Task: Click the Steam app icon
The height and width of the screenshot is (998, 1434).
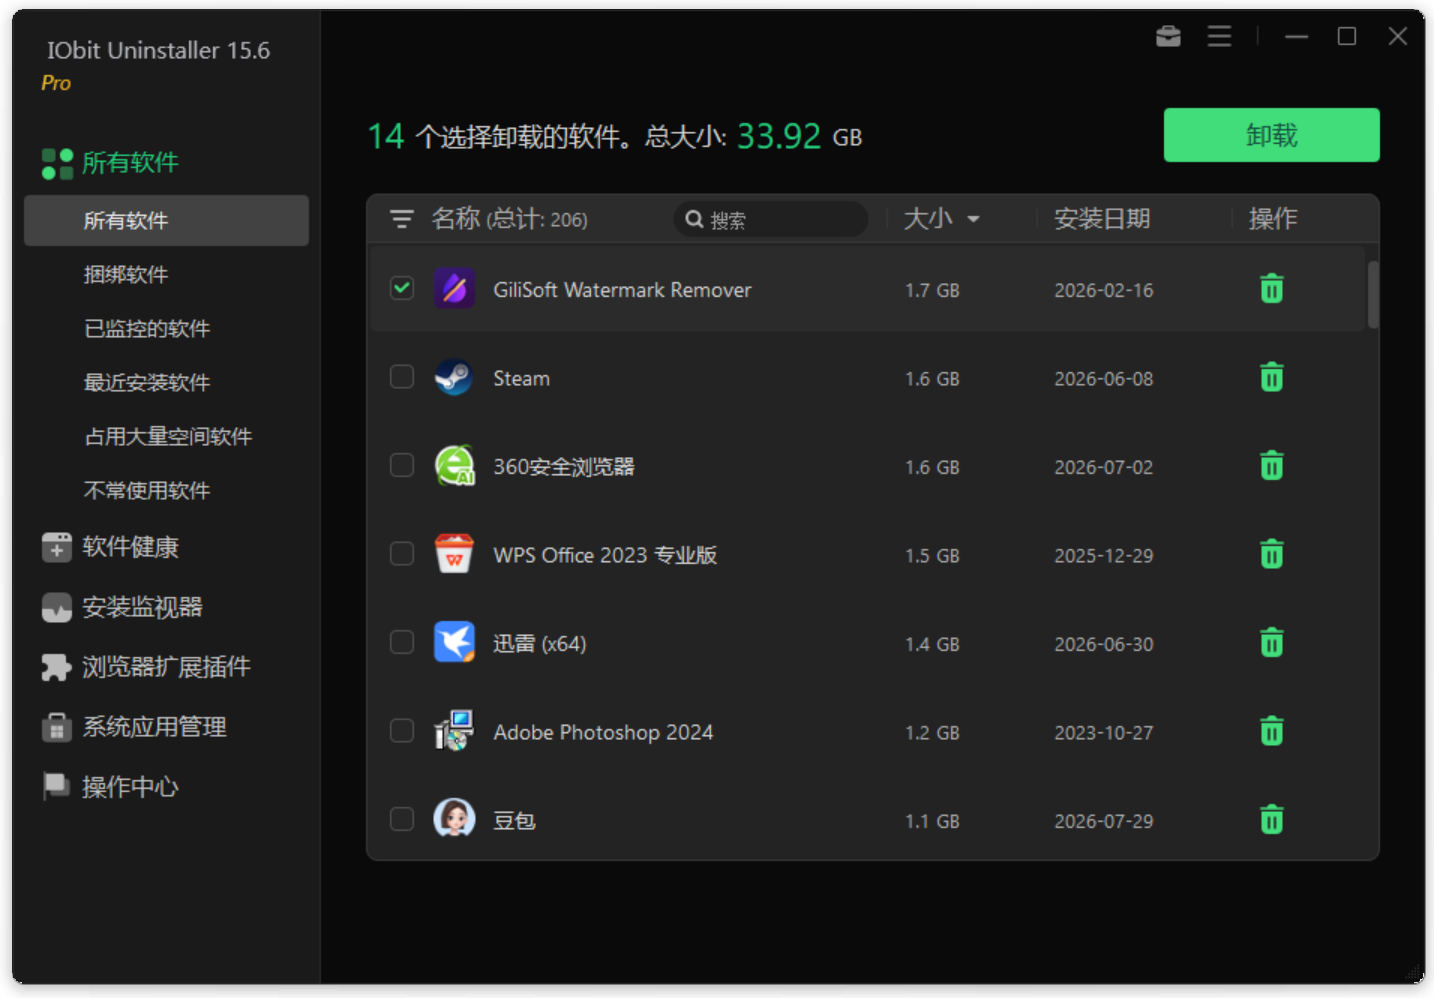Action: 454,378
